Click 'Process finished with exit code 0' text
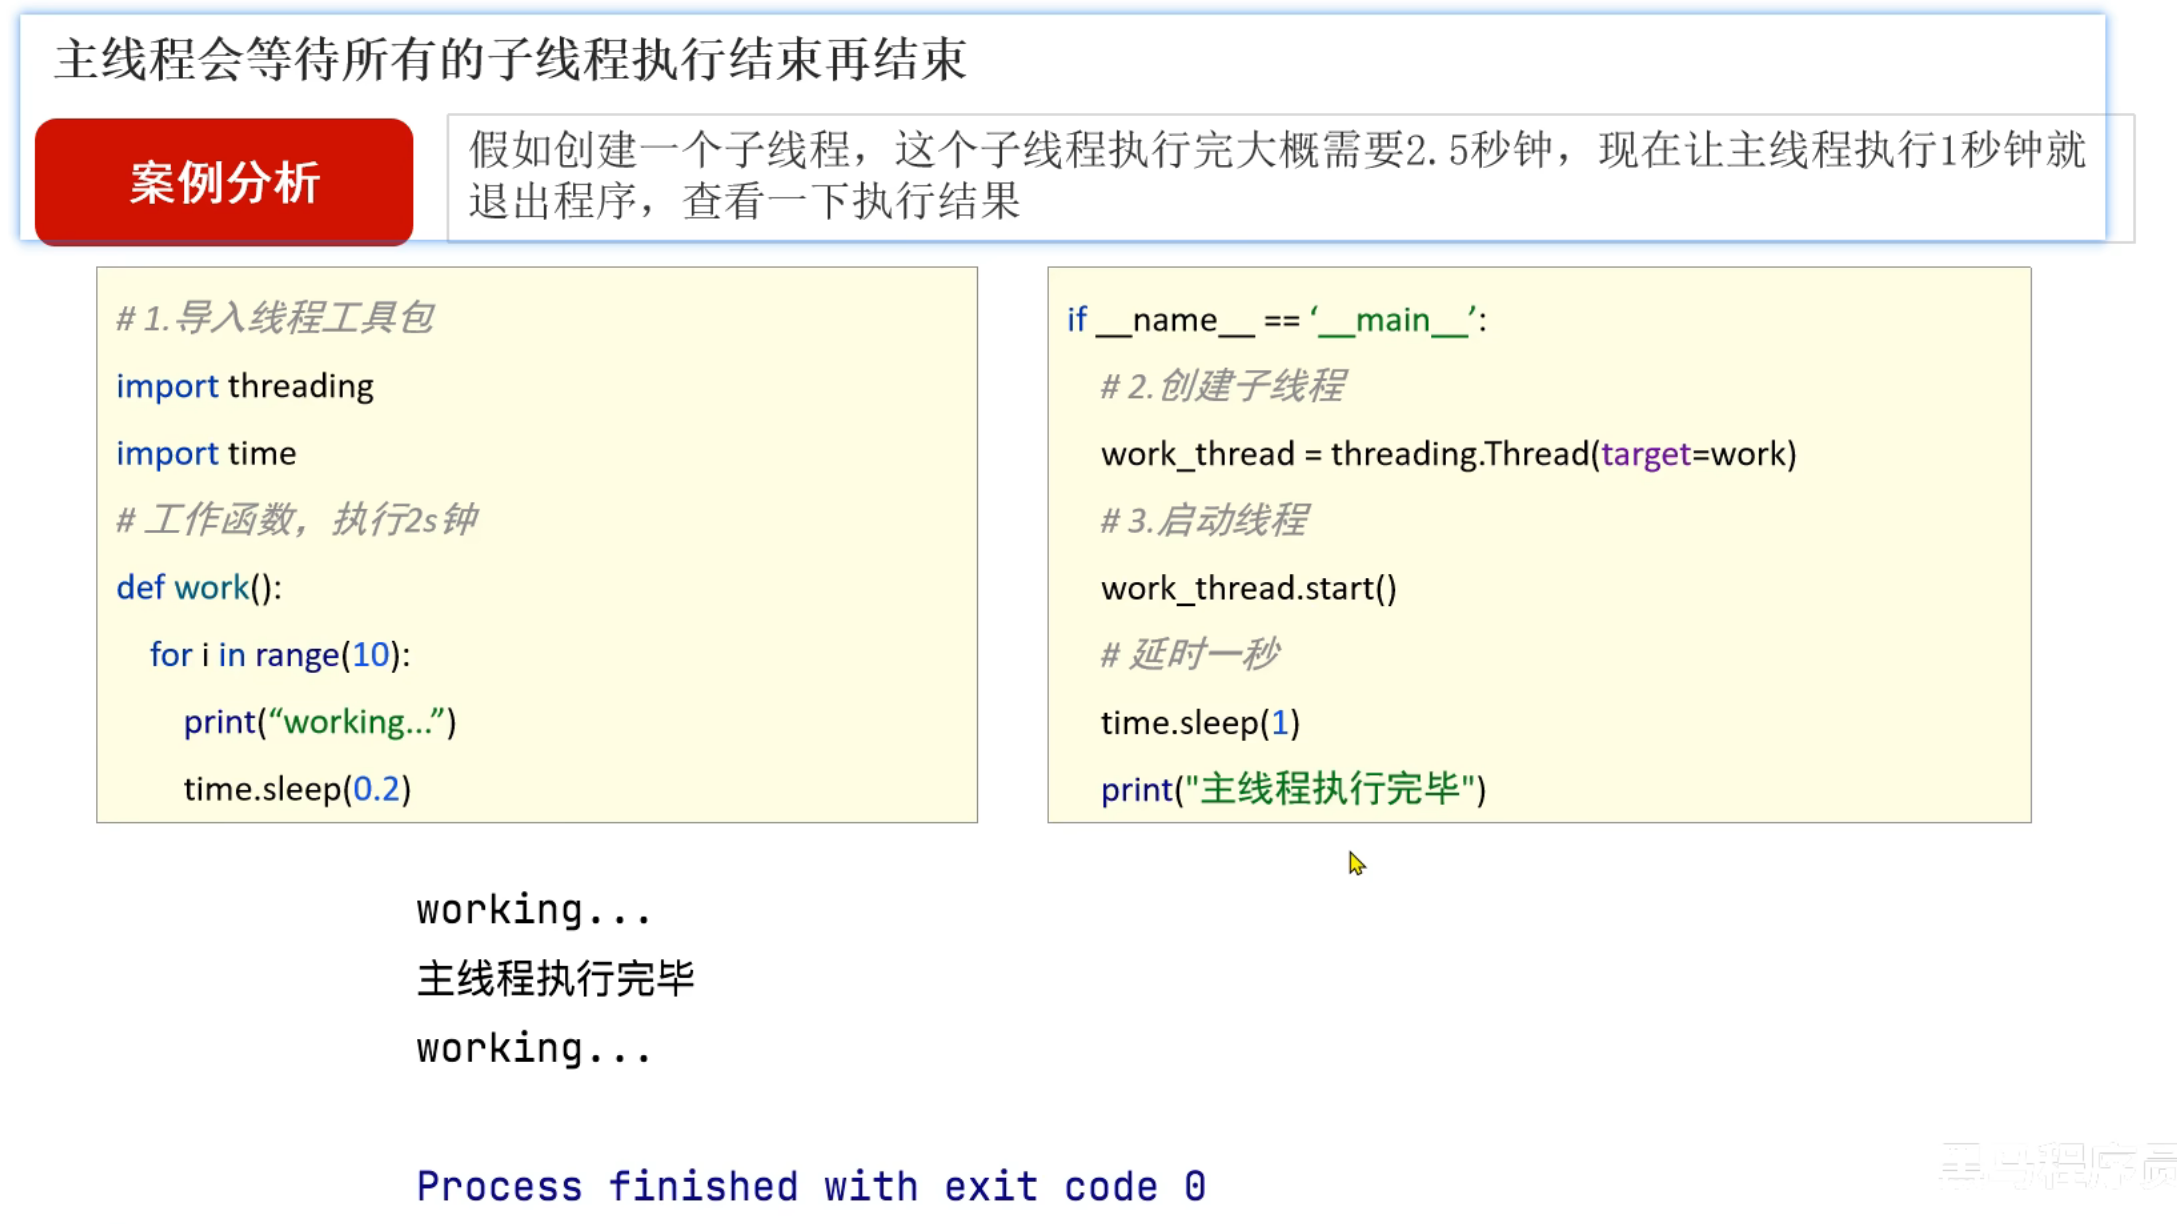The height and width of the screenshot is (1224, 2177). 811,1186
